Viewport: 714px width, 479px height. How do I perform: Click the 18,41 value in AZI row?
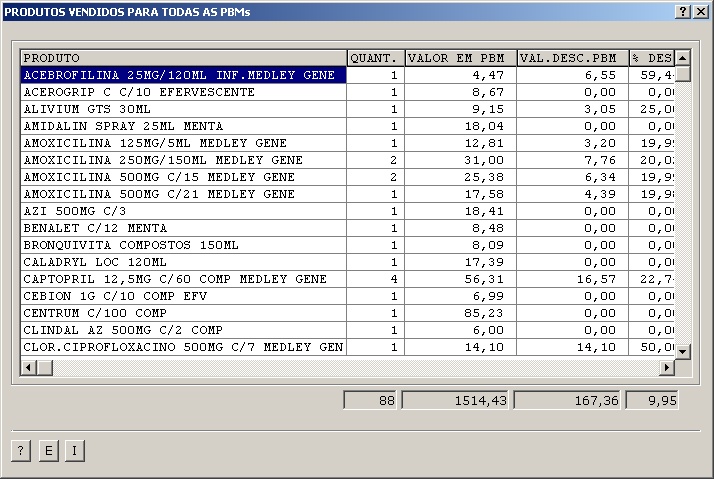(x=460, y=211)
